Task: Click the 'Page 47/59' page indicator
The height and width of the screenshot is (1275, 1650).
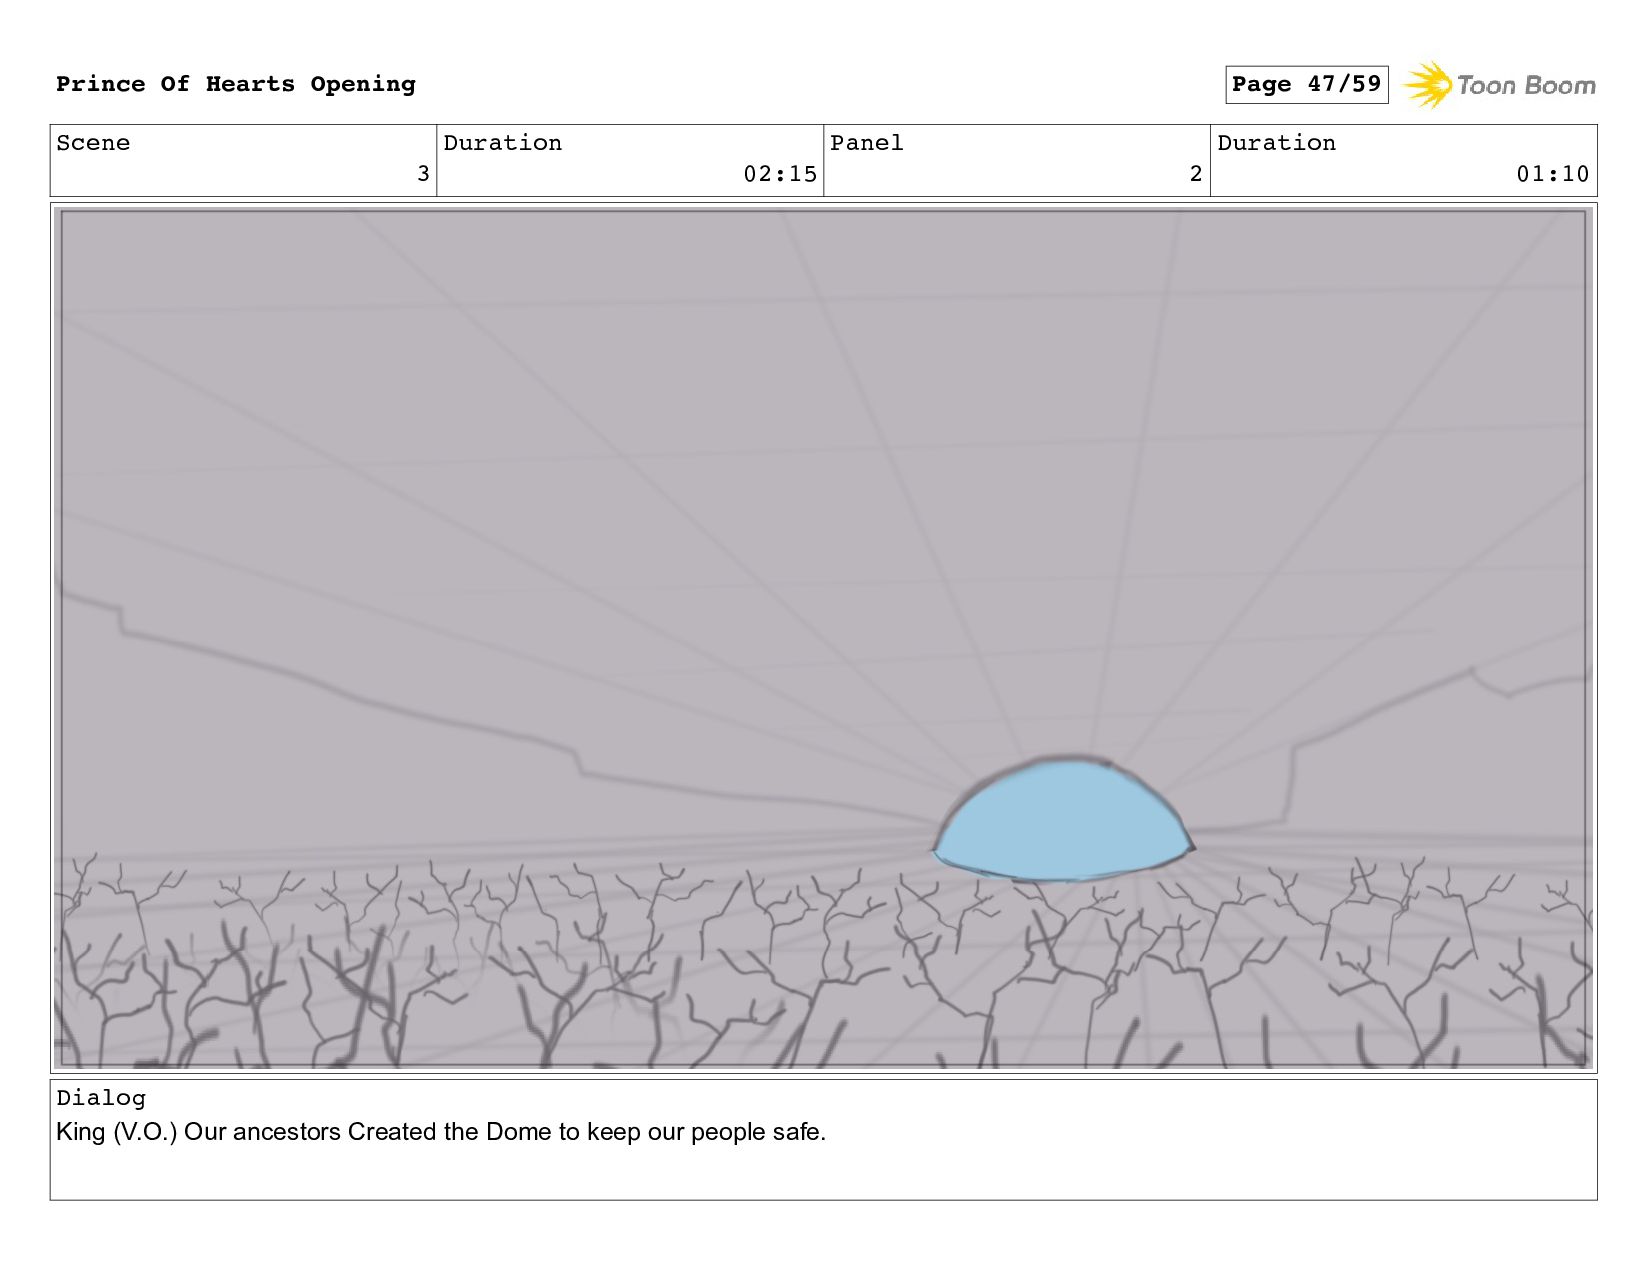Action: click(1306, 84)
